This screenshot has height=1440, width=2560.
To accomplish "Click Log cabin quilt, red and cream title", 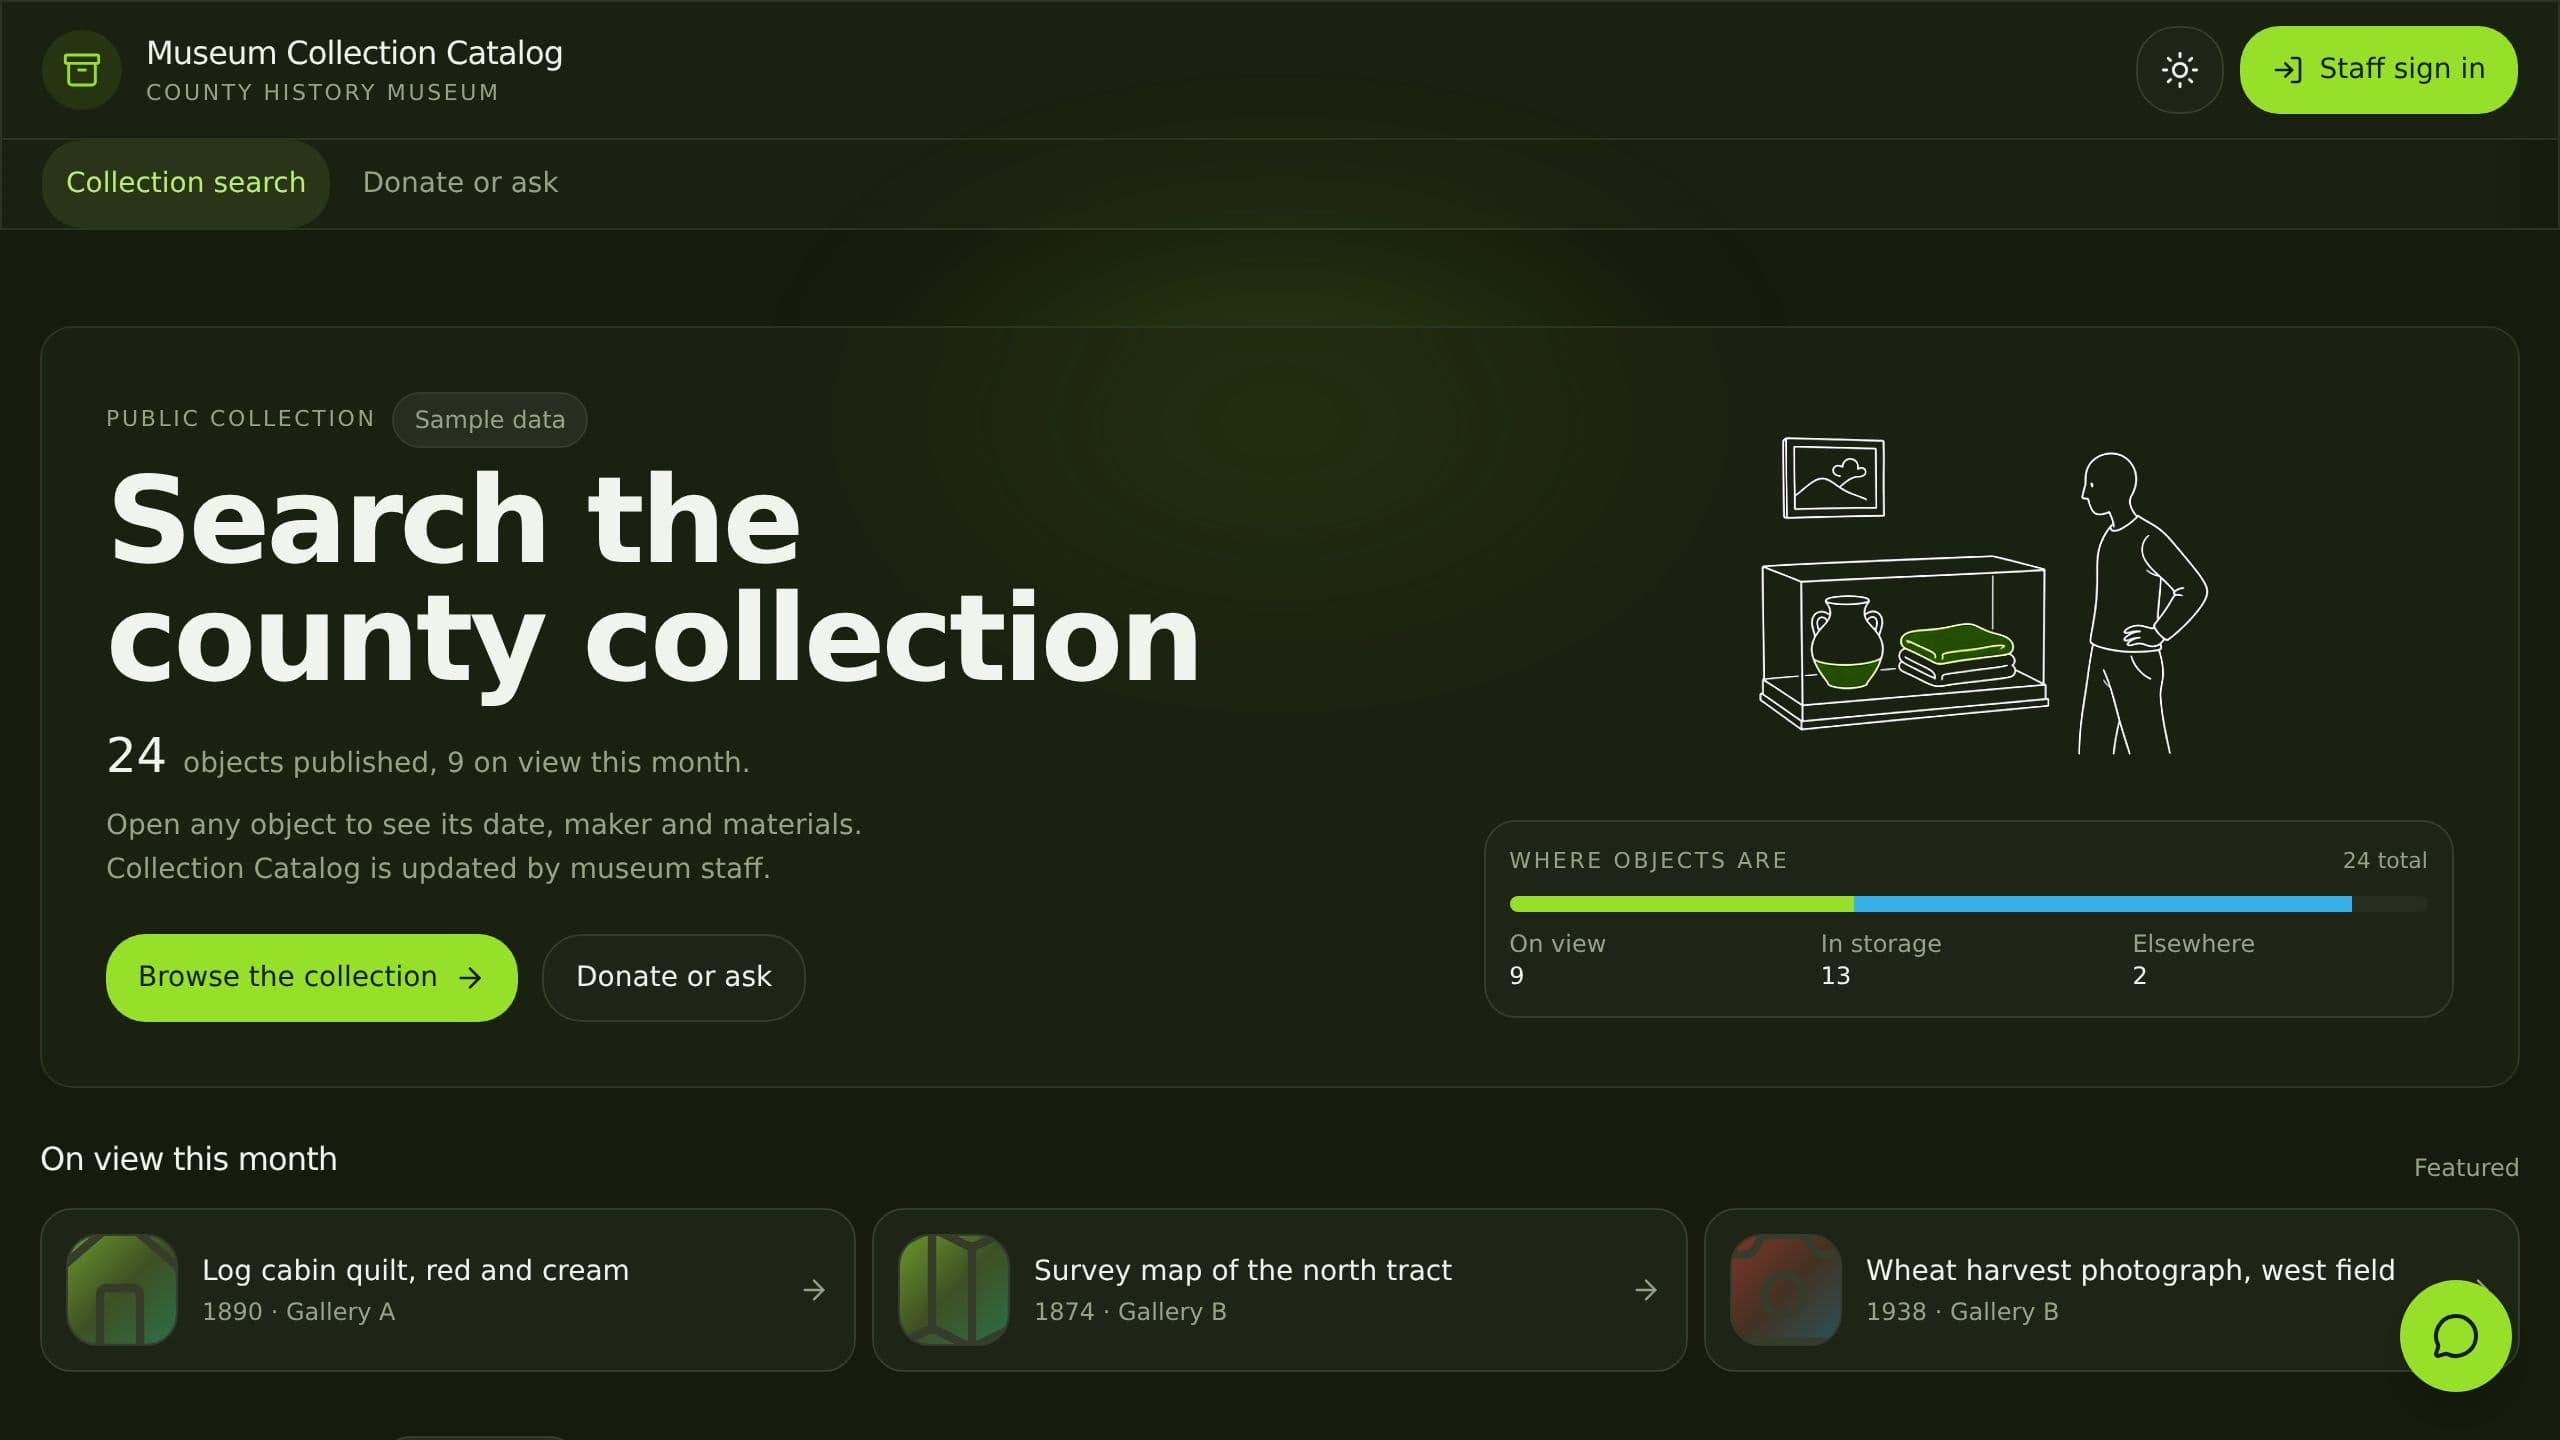I will pos(415,1270).
